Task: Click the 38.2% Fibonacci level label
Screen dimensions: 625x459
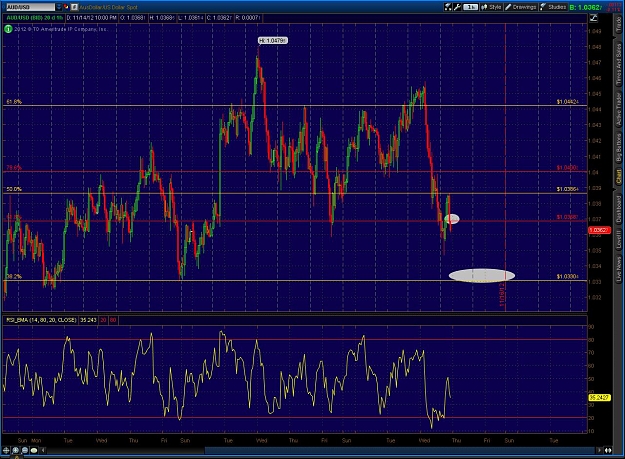Action: click(14, 276)
